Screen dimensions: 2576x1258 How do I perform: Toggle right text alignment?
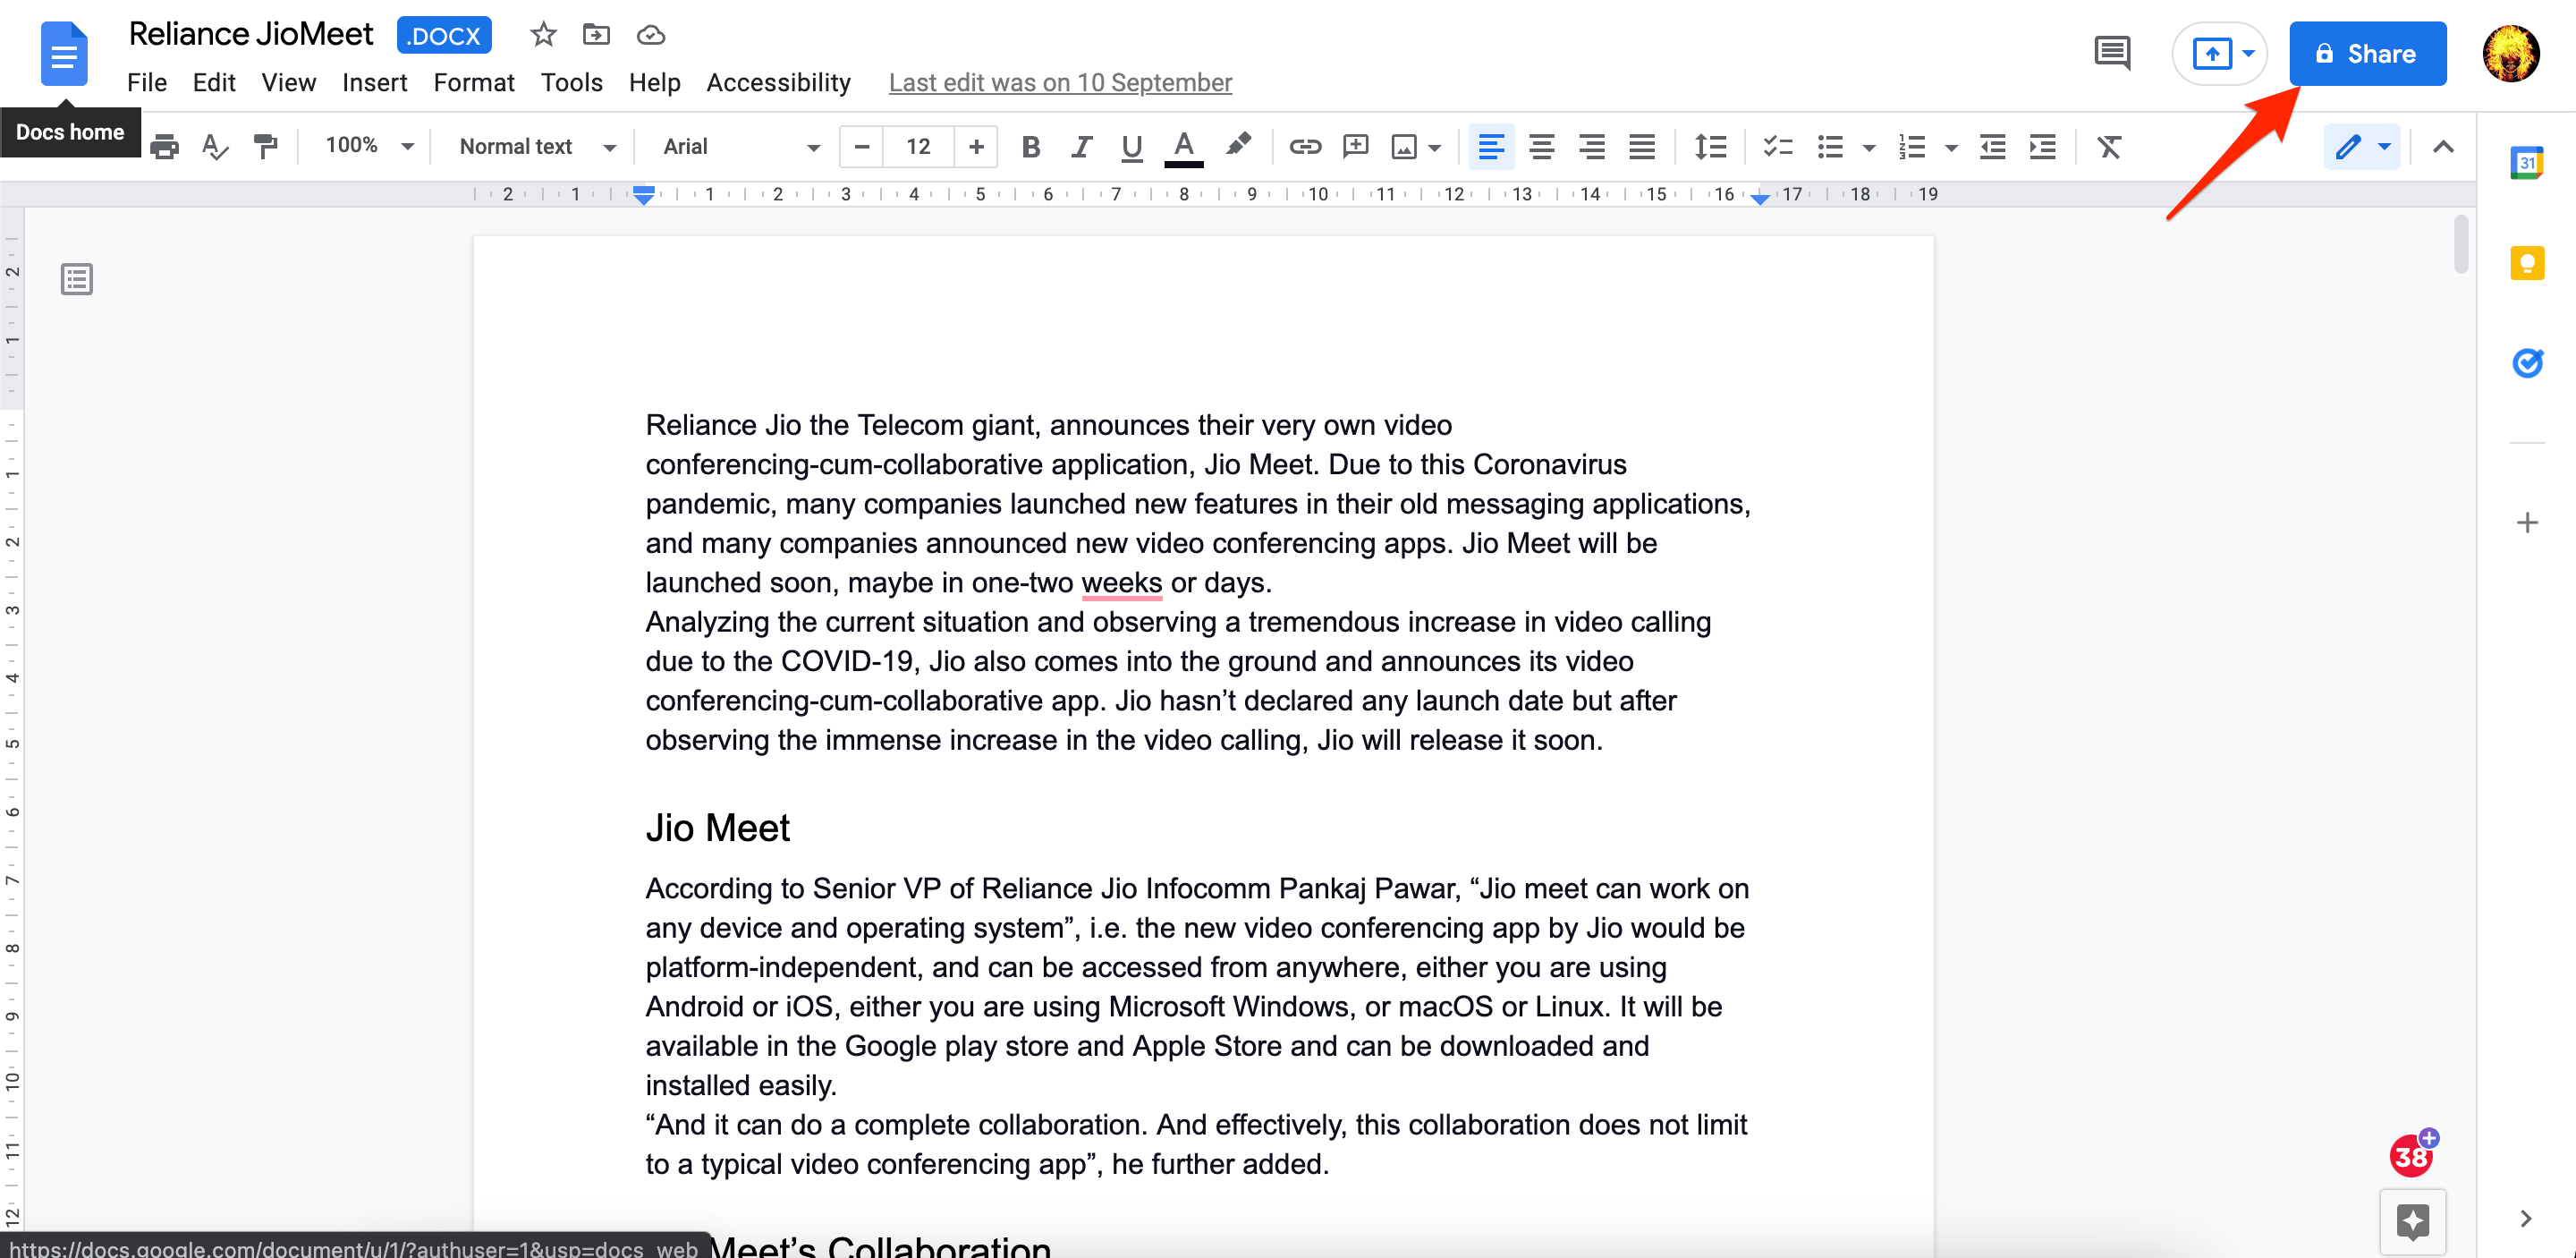tap(1592, 148)
